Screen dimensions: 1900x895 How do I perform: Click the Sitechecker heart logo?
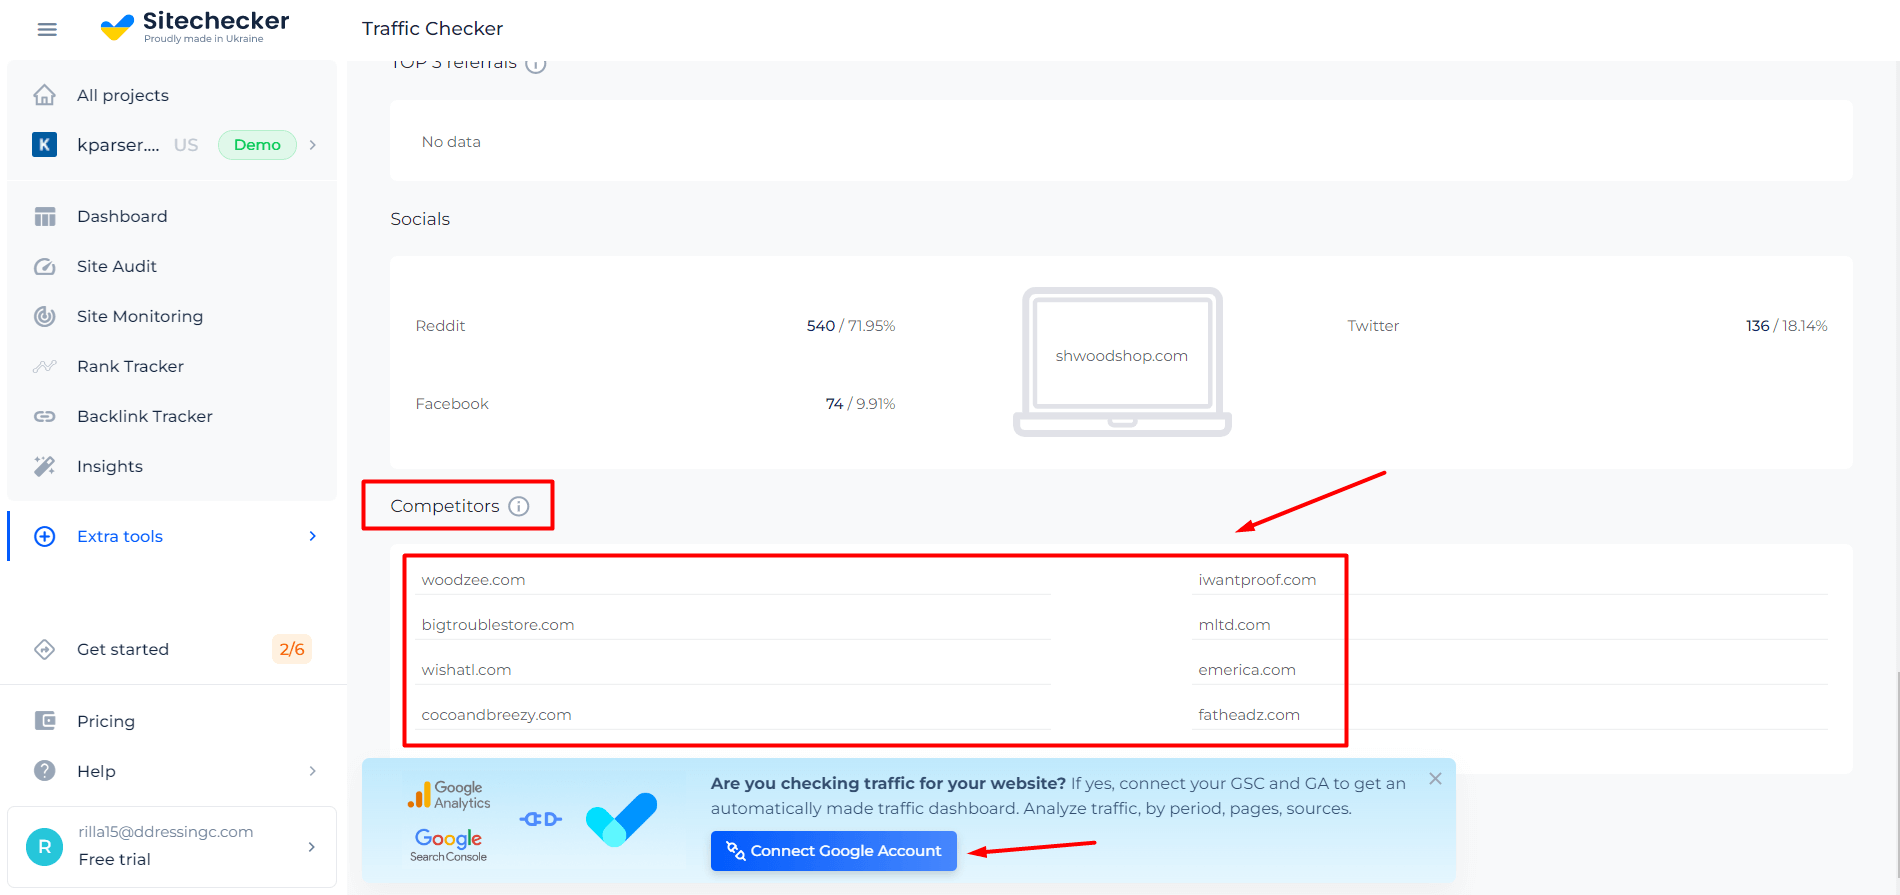click(x=117, y=27)
